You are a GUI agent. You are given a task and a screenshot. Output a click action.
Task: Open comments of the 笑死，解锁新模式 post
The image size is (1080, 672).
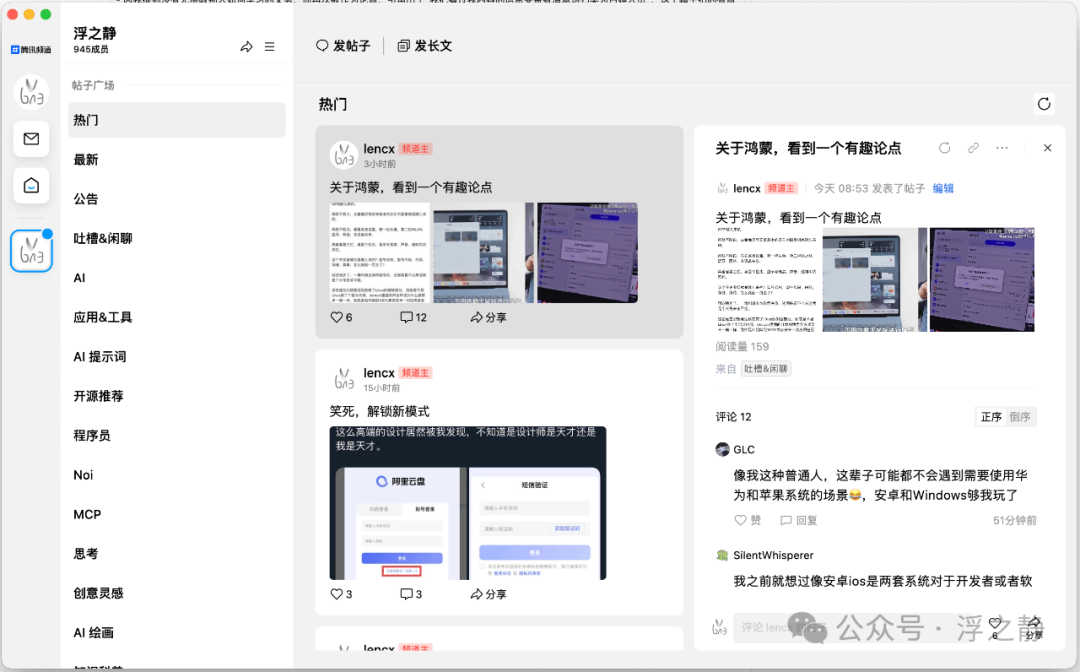click(x=411, y=594)
